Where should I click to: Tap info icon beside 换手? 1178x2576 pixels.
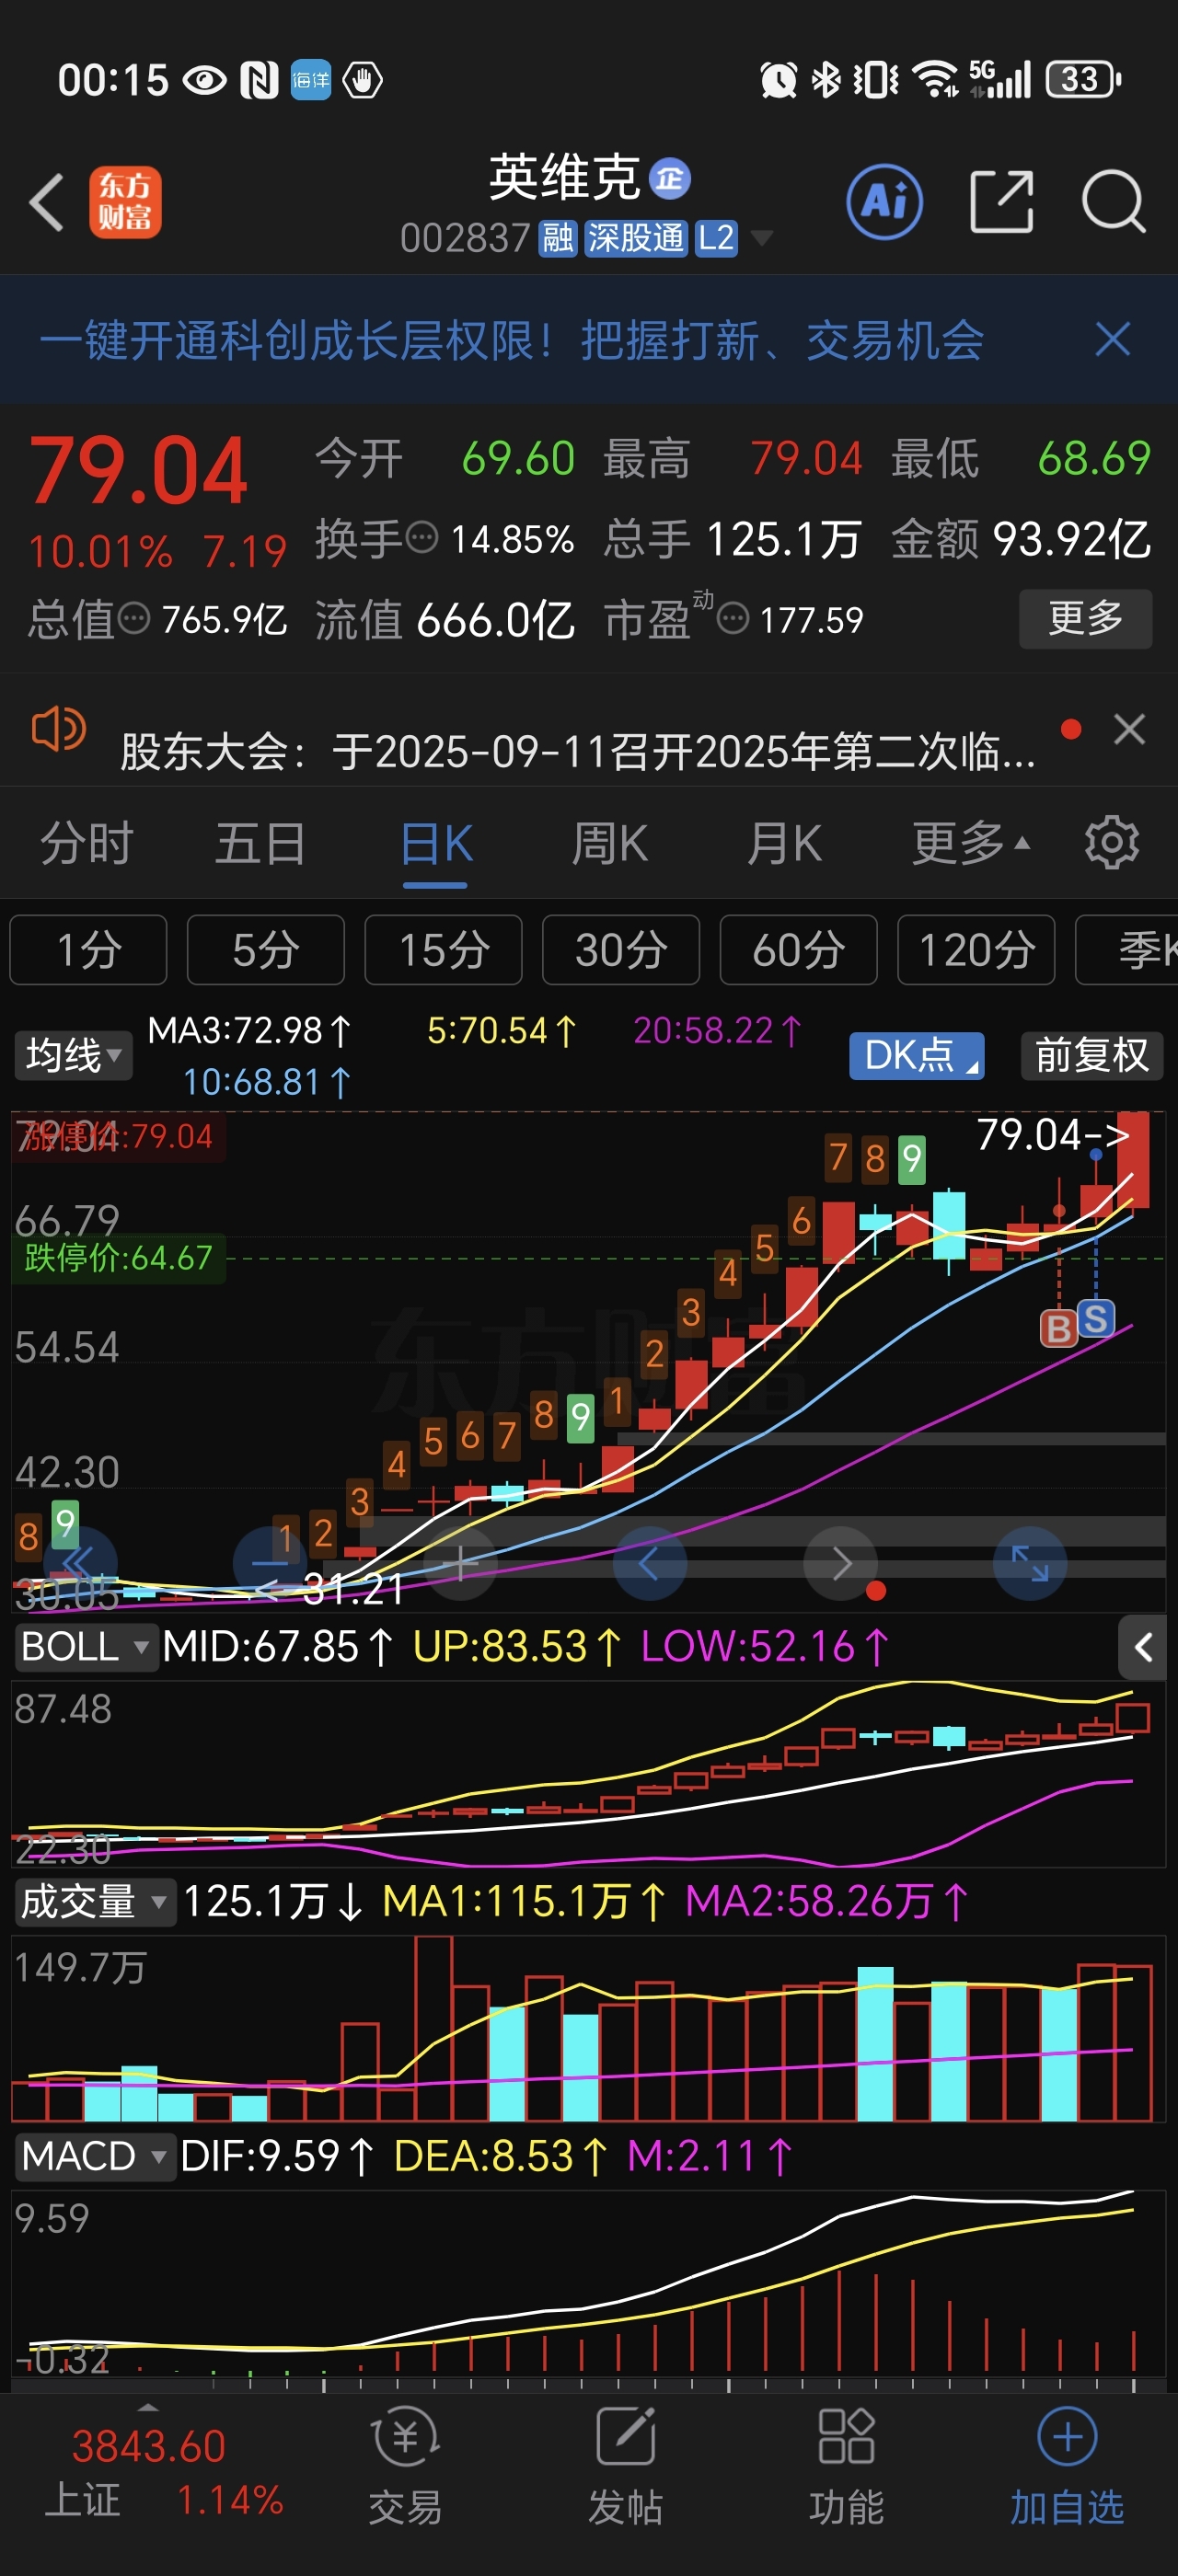coord(422,538)
